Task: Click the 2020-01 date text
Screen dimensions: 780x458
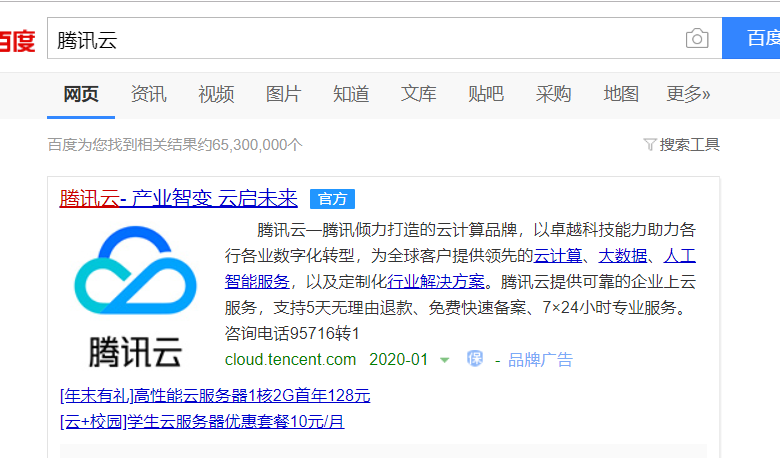Action: pos(398,360)
